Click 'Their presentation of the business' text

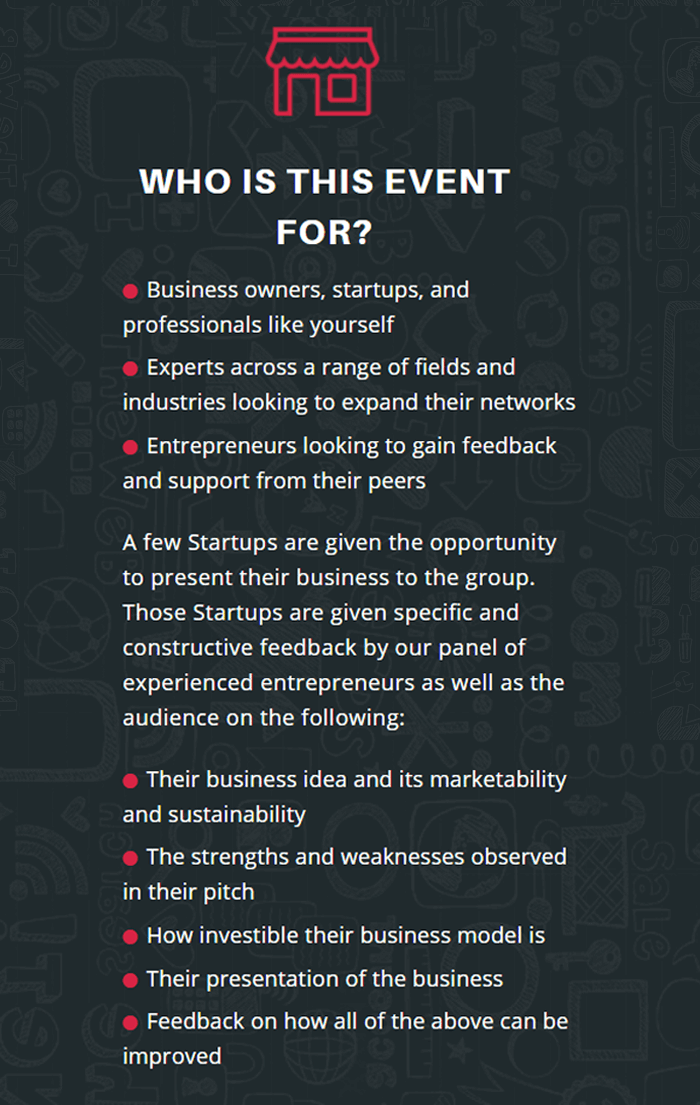pyautogui.click(x=325, y=979)
